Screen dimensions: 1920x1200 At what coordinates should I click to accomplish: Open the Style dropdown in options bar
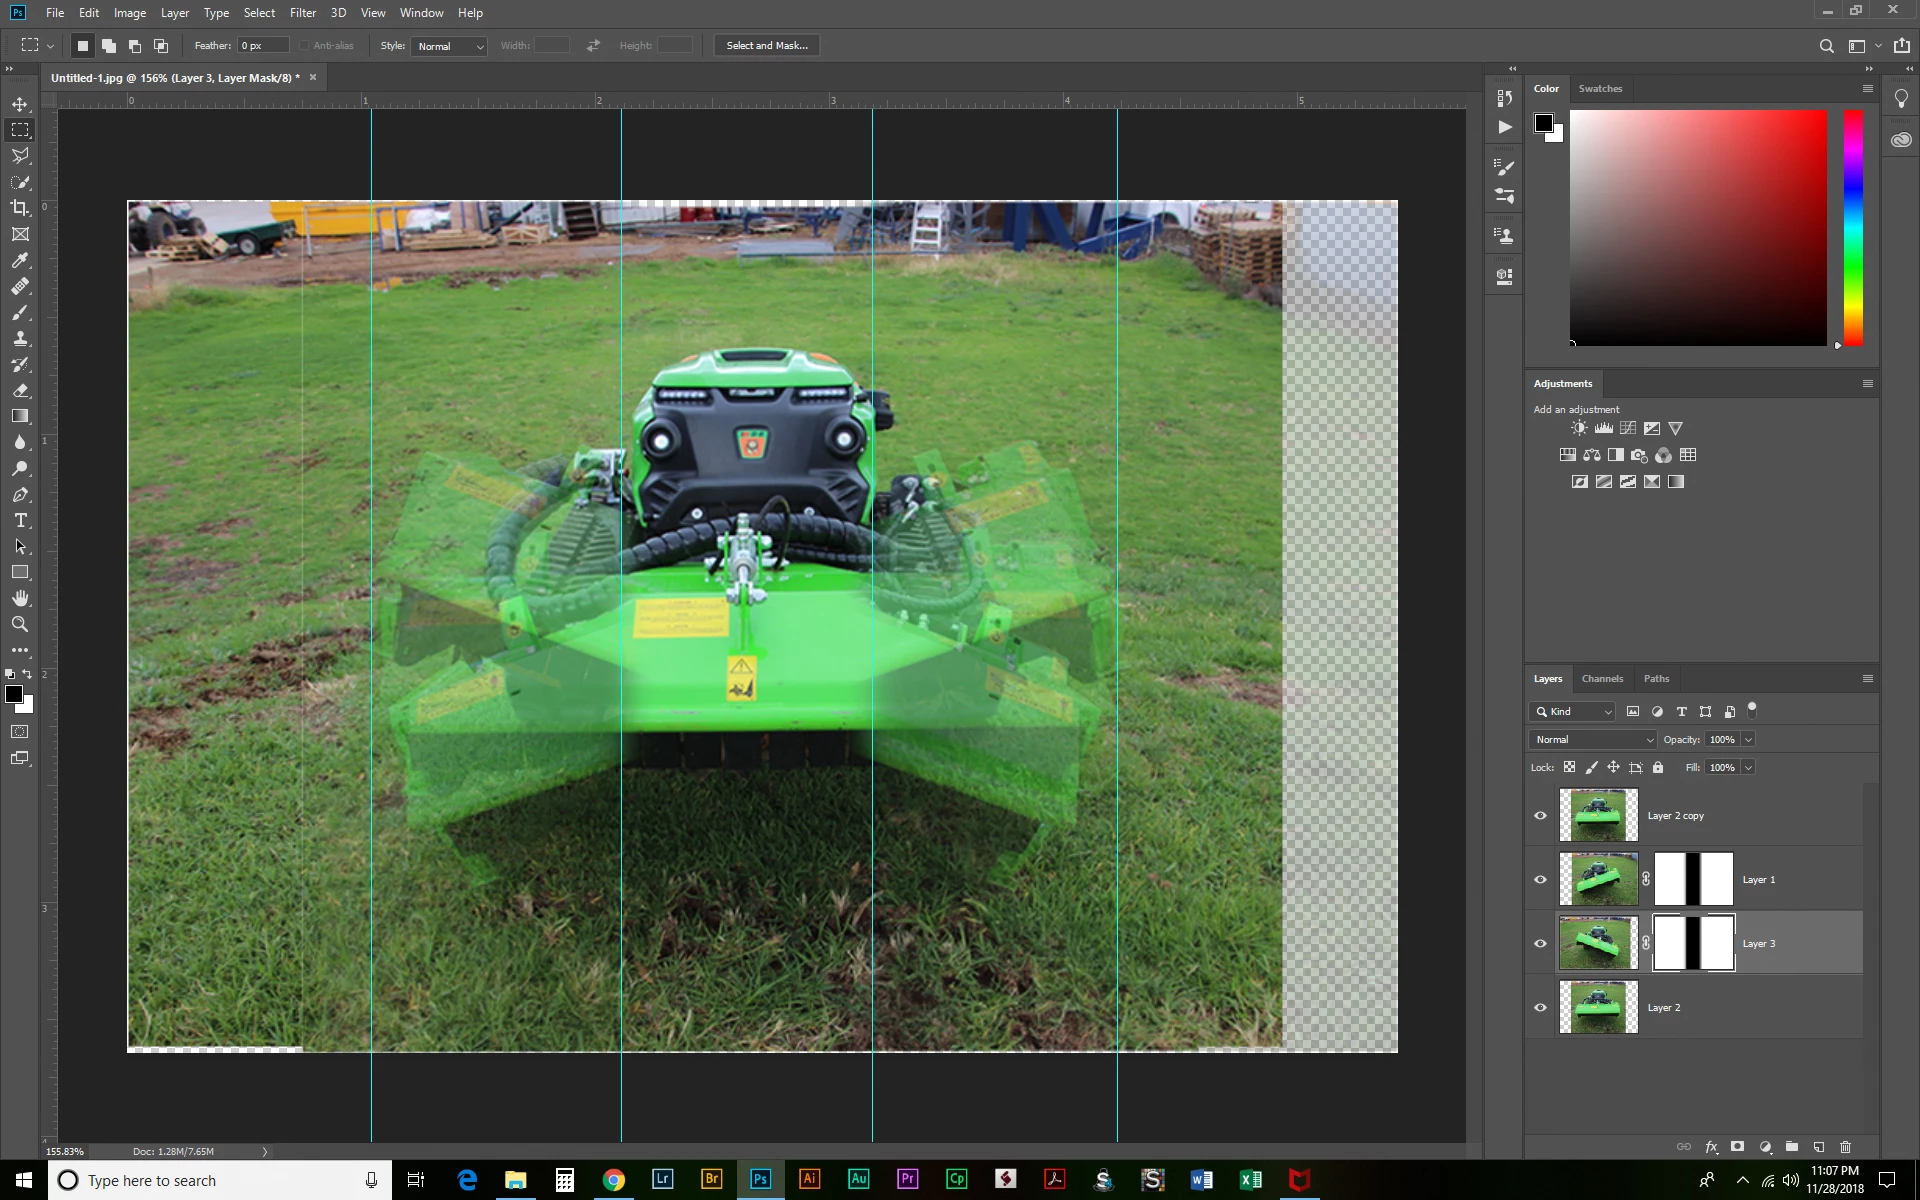[449, 46]
